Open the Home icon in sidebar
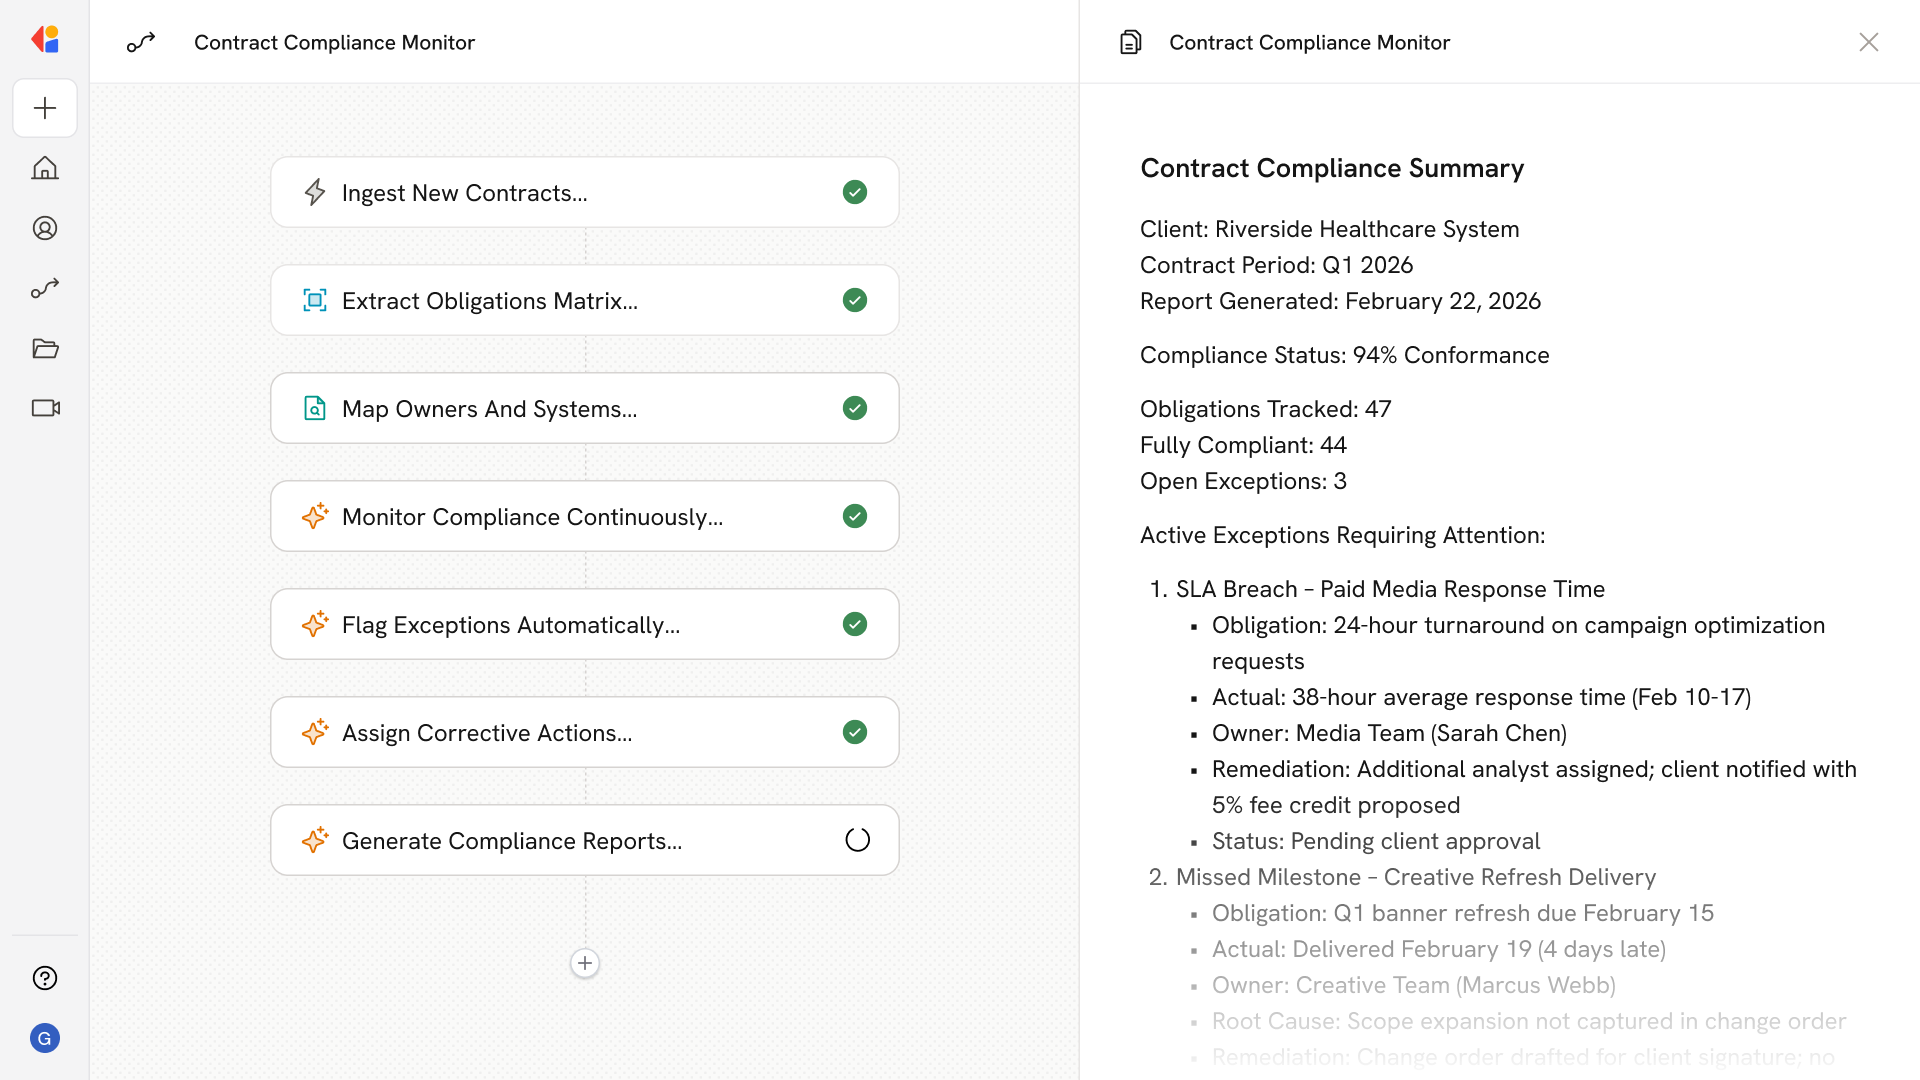The image size is (1920, 1080). tap(45, 168)
